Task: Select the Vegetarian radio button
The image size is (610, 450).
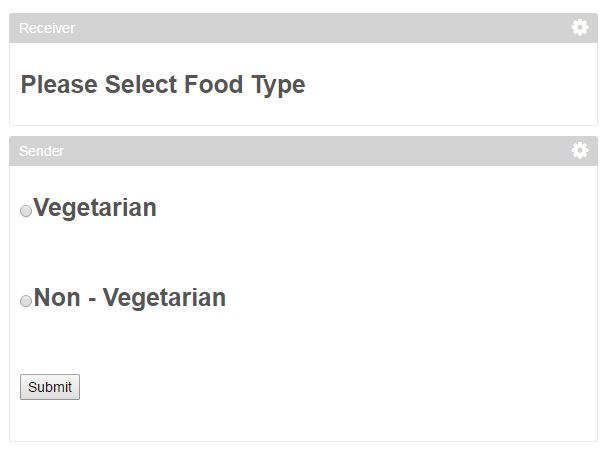Action: coord(26,211)
